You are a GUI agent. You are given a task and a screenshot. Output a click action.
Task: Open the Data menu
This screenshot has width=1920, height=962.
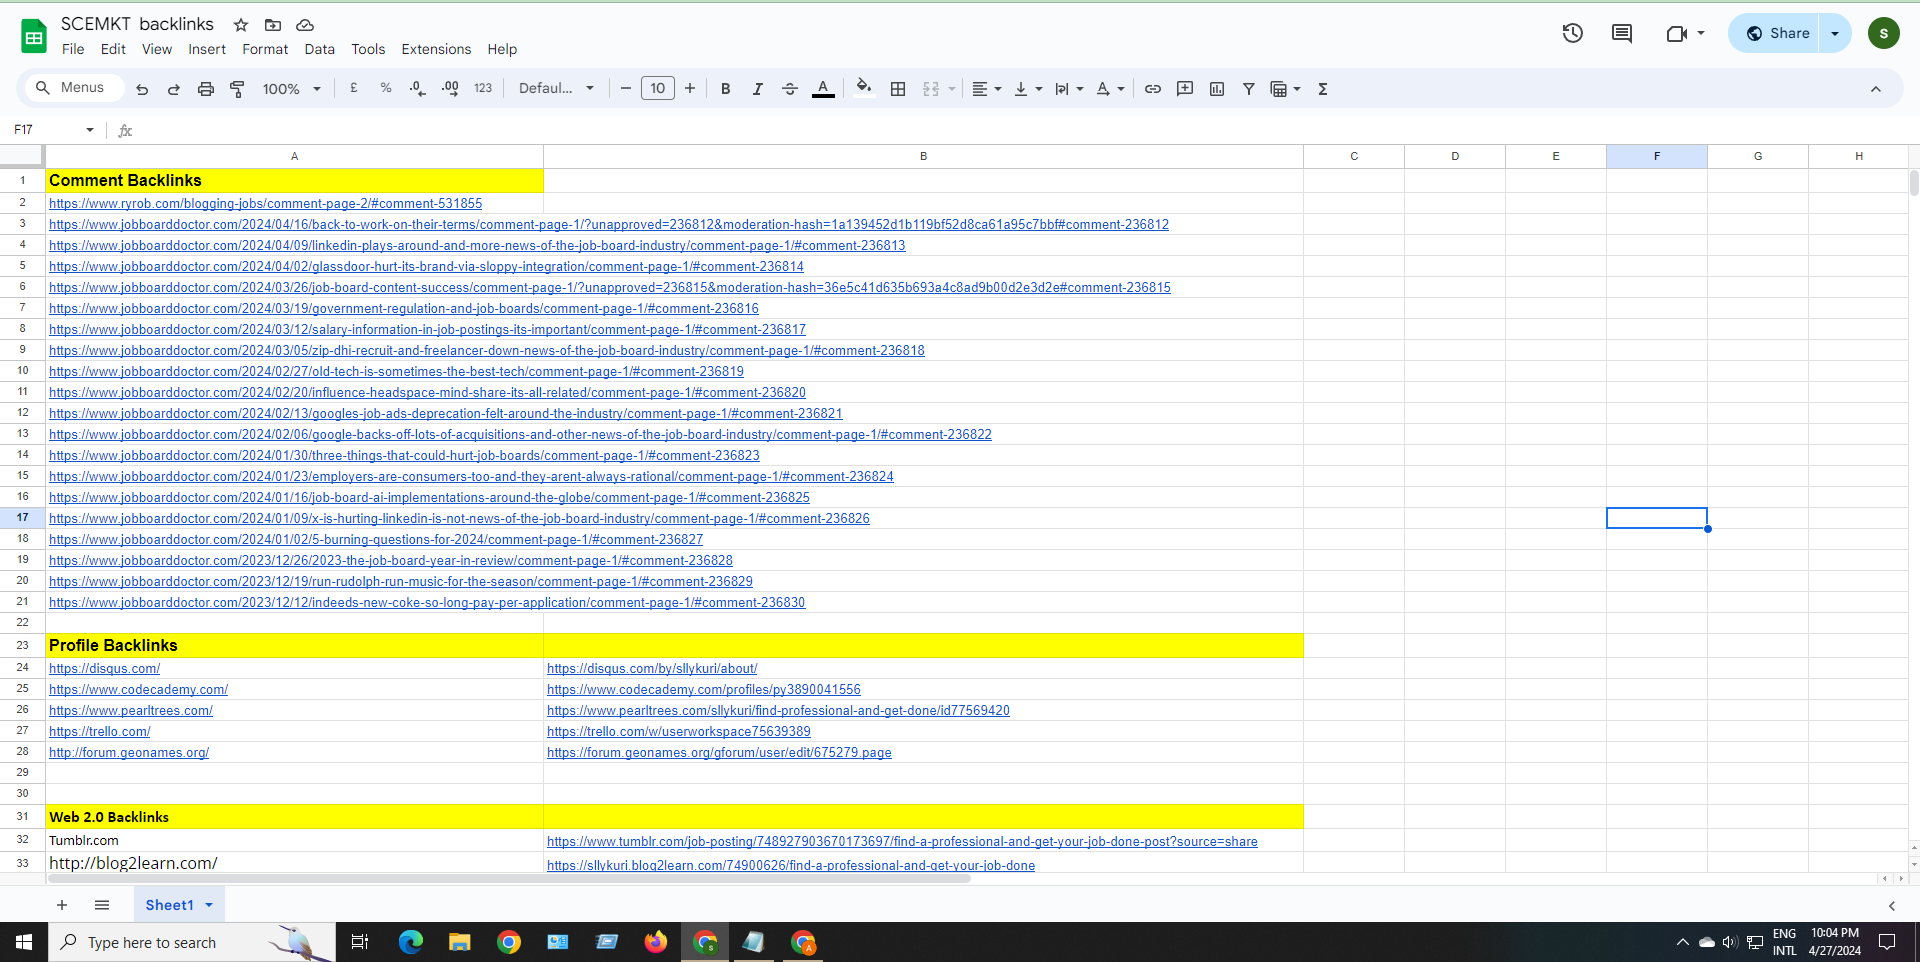[319, 49]
